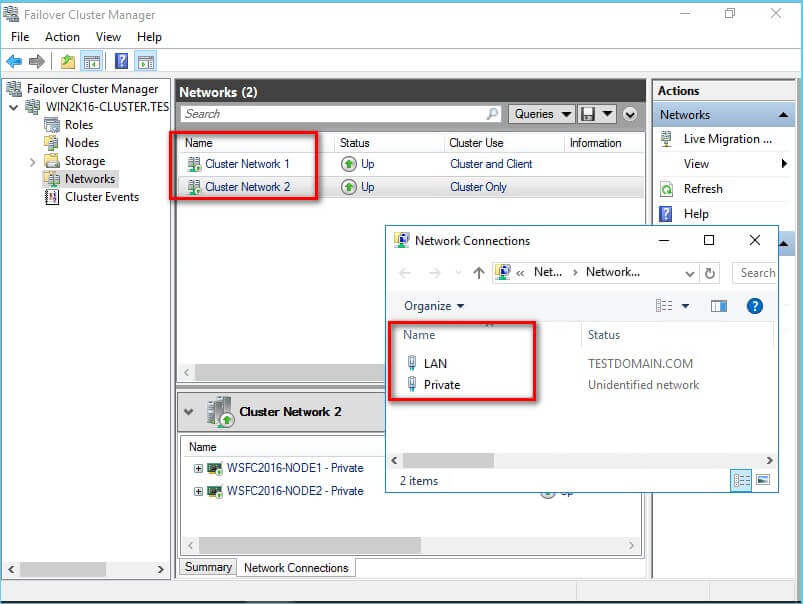Viewport: 803px width, 604px height.
Task: Select the Failover Cluster Manager root tree item
Action: pos(92,89)
